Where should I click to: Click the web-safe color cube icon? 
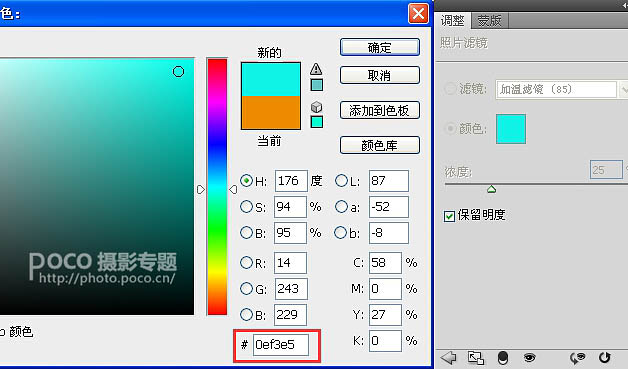pos(316,107)
